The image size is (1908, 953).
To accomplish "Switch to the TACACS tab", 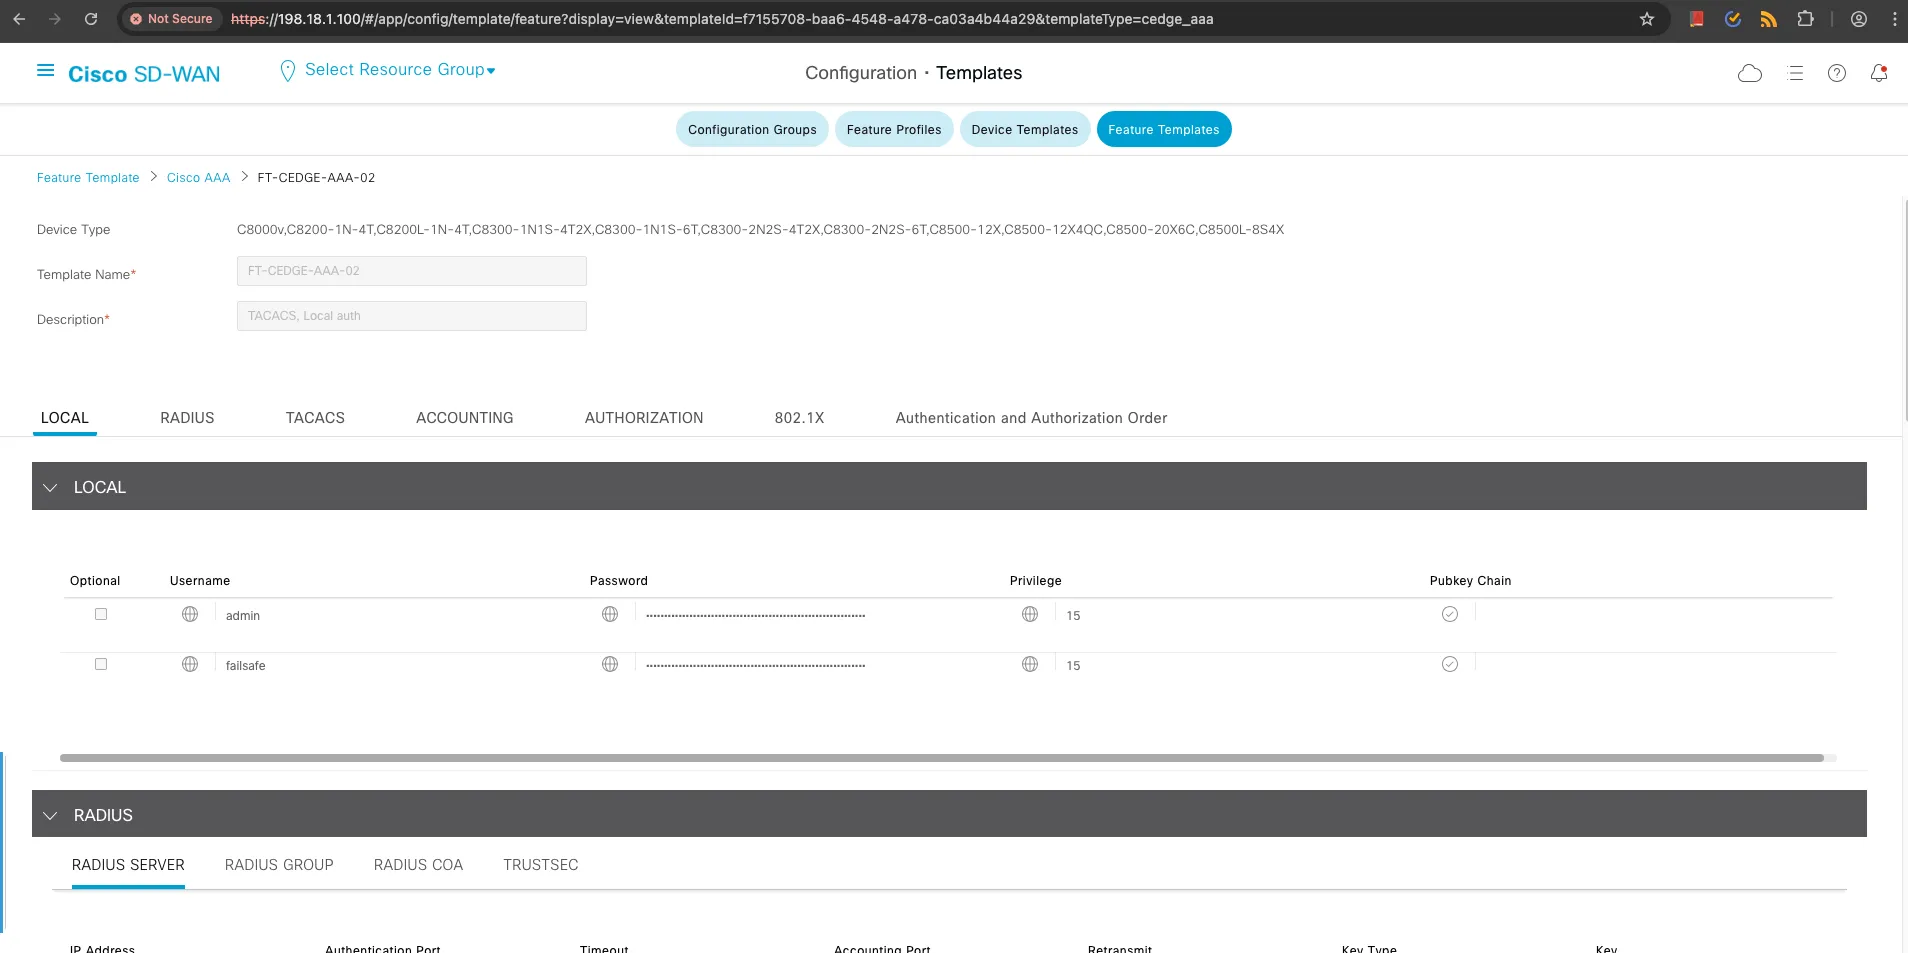I will pyautogui.click(x=315, y=417).
